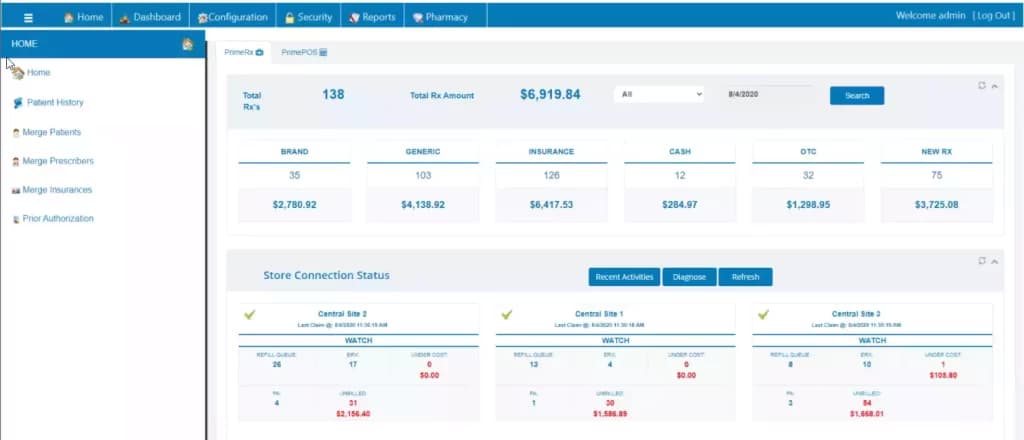Click the Refresh button
This screenshot has width=1024, height=440.
tap(745, 277)
